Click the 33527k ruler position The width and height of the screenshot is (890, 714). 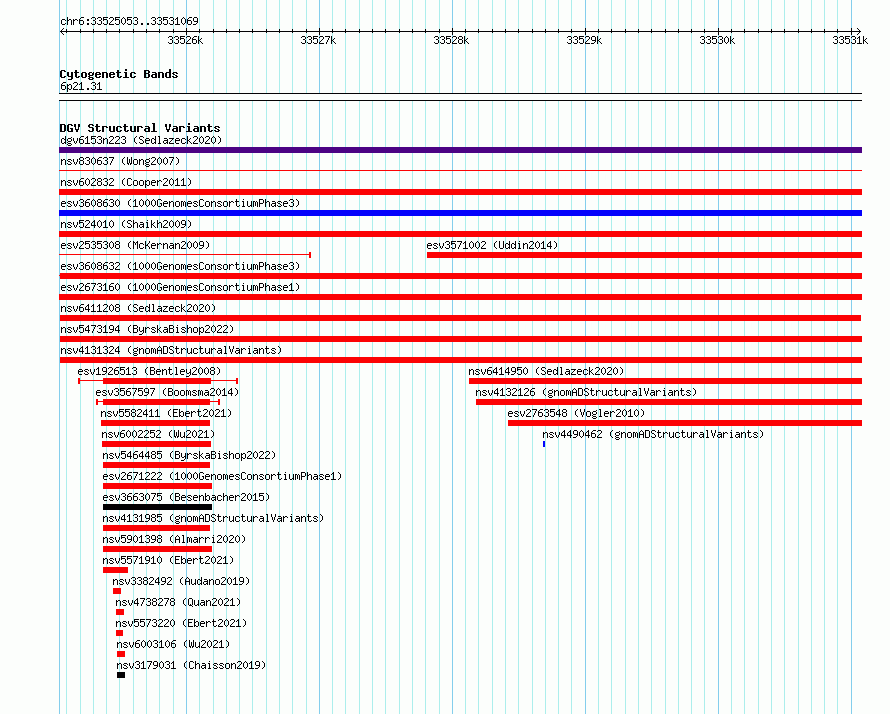pyautogui.click(x=318, y=40)
